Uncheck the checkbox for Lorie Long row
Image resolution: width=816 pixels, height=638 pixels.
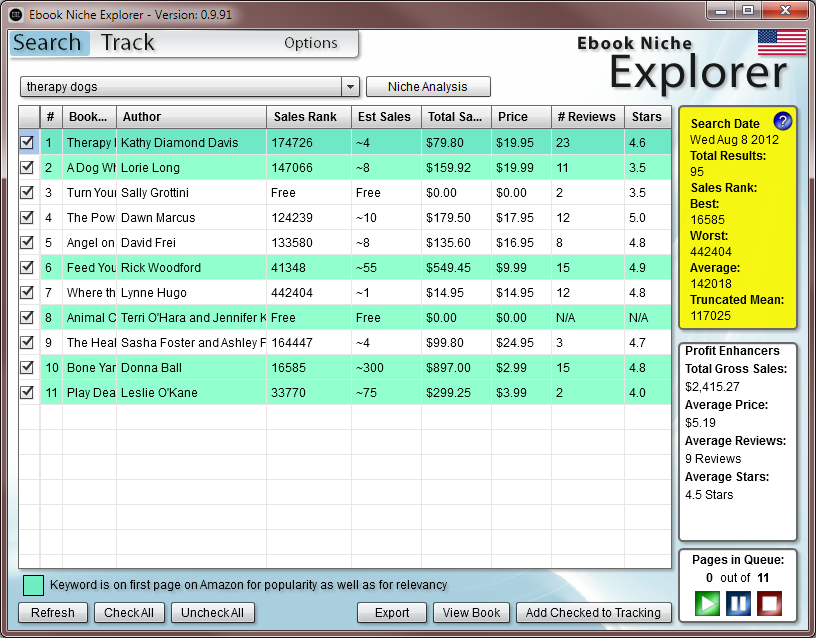coord(27,167)
